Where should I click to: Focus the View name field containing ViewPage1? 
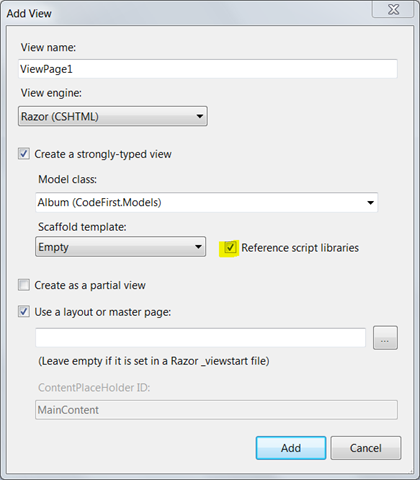point(208,69)
